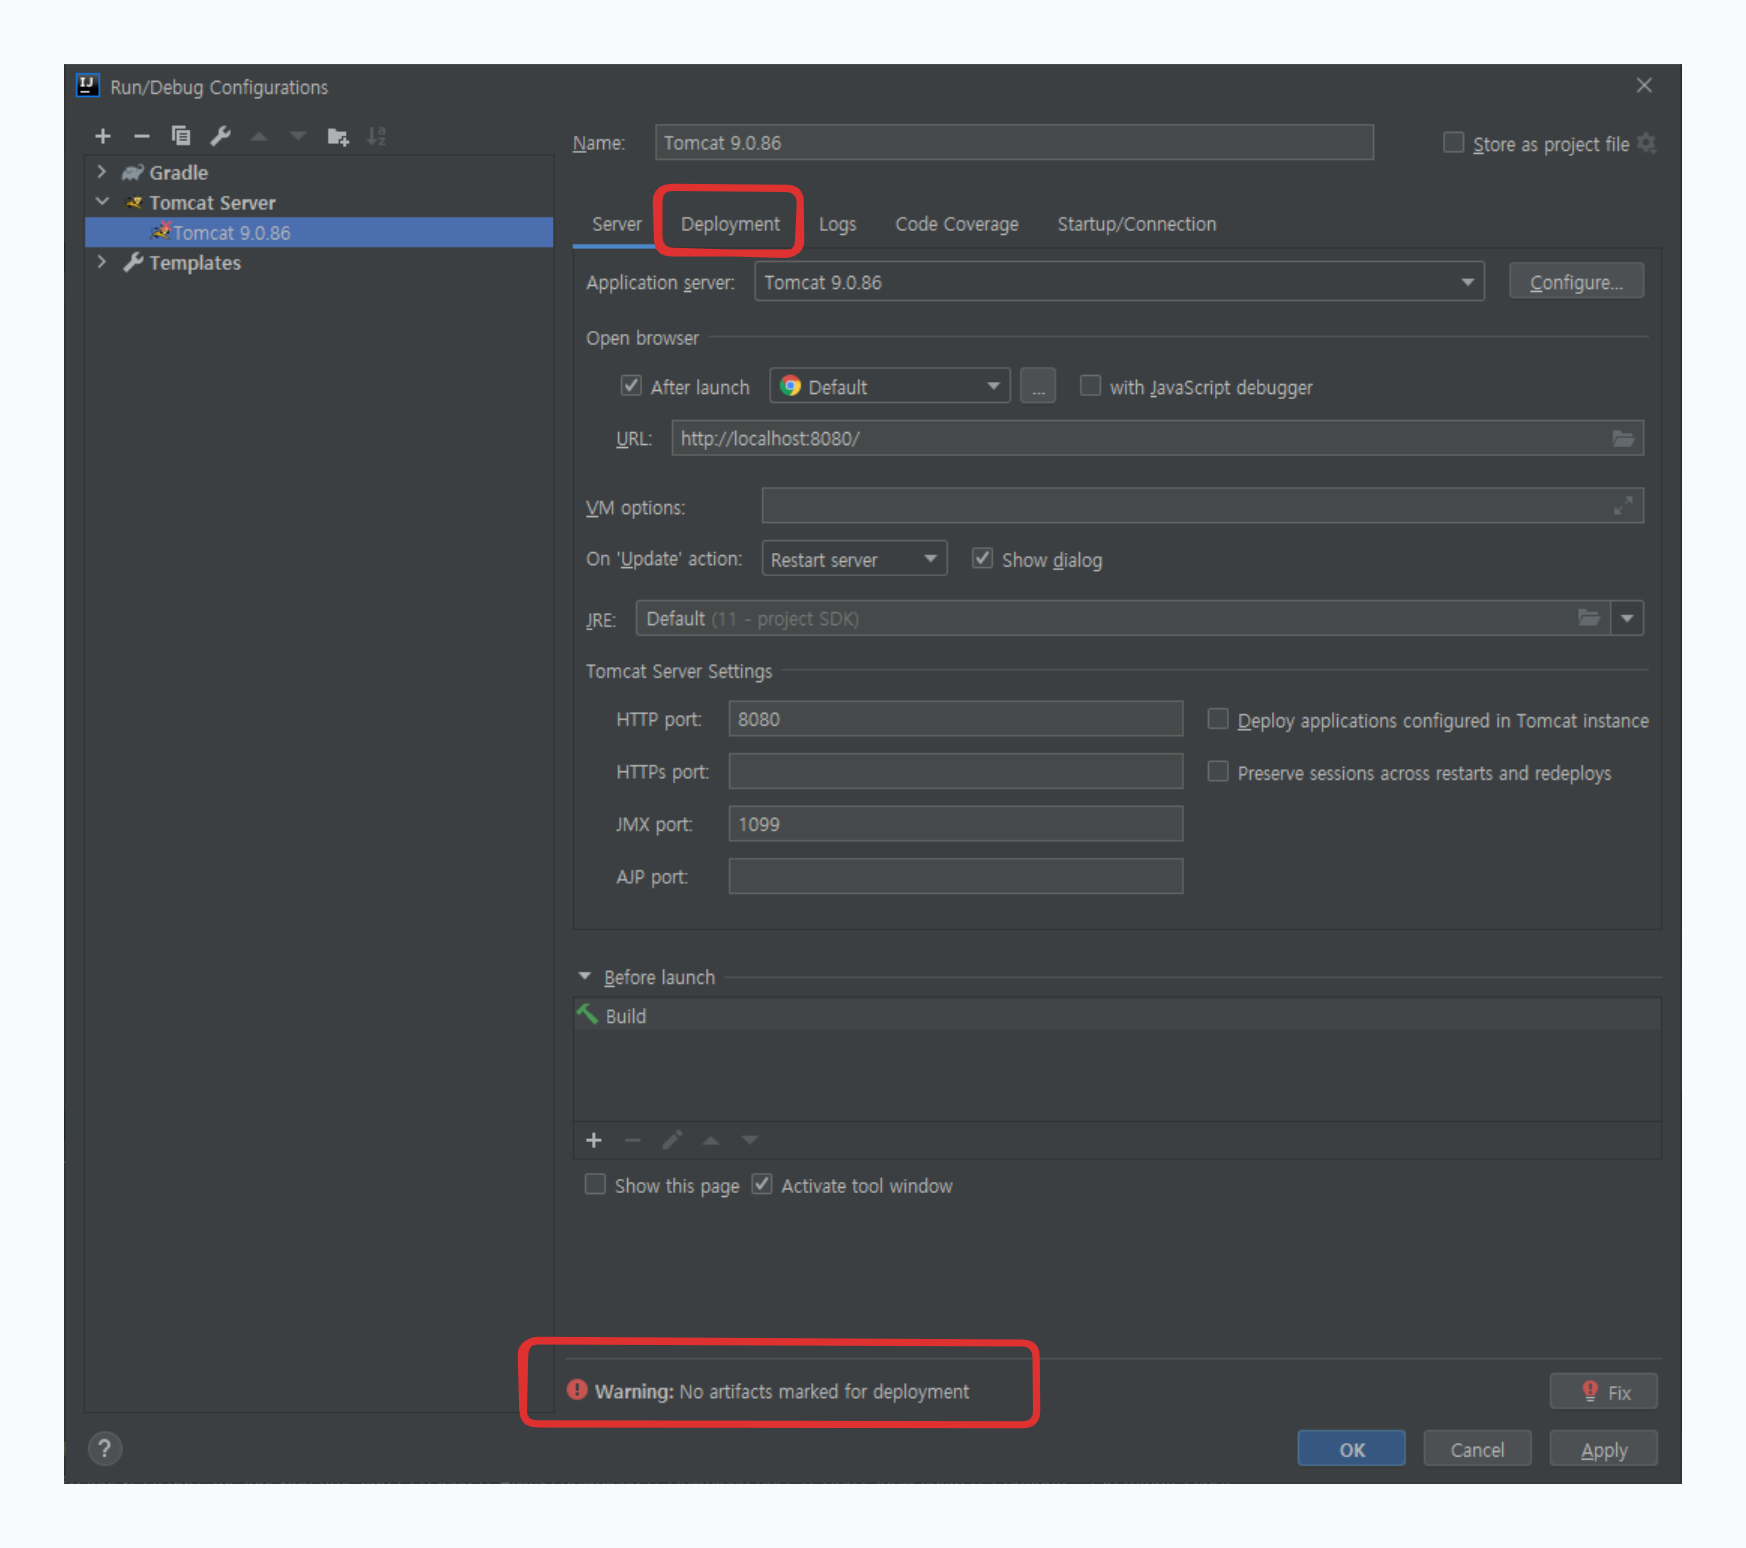Image resolution: width=1746 pixels, height=1548 pixels.
Task: Collapse the Tomcat Server tree node
Action: [102, 202]
